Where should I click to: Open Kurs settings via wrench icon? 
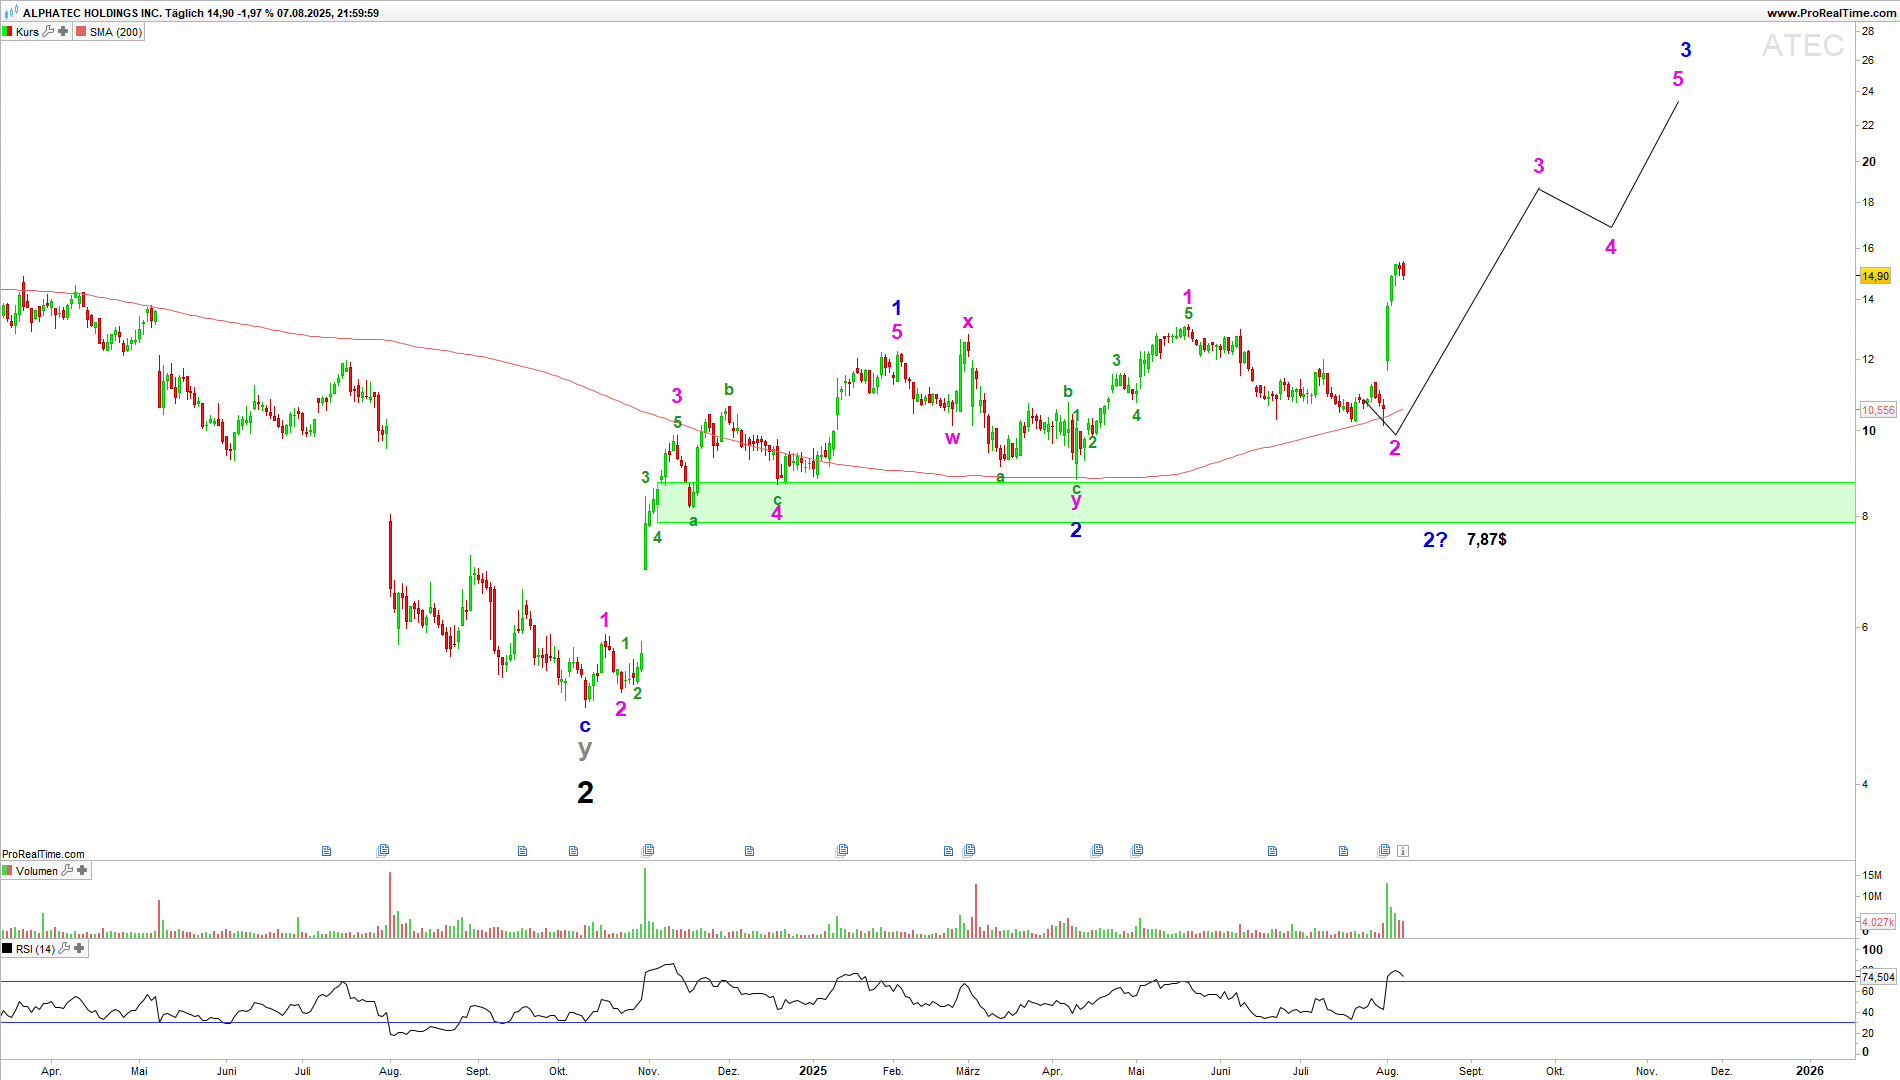[48, 32]
